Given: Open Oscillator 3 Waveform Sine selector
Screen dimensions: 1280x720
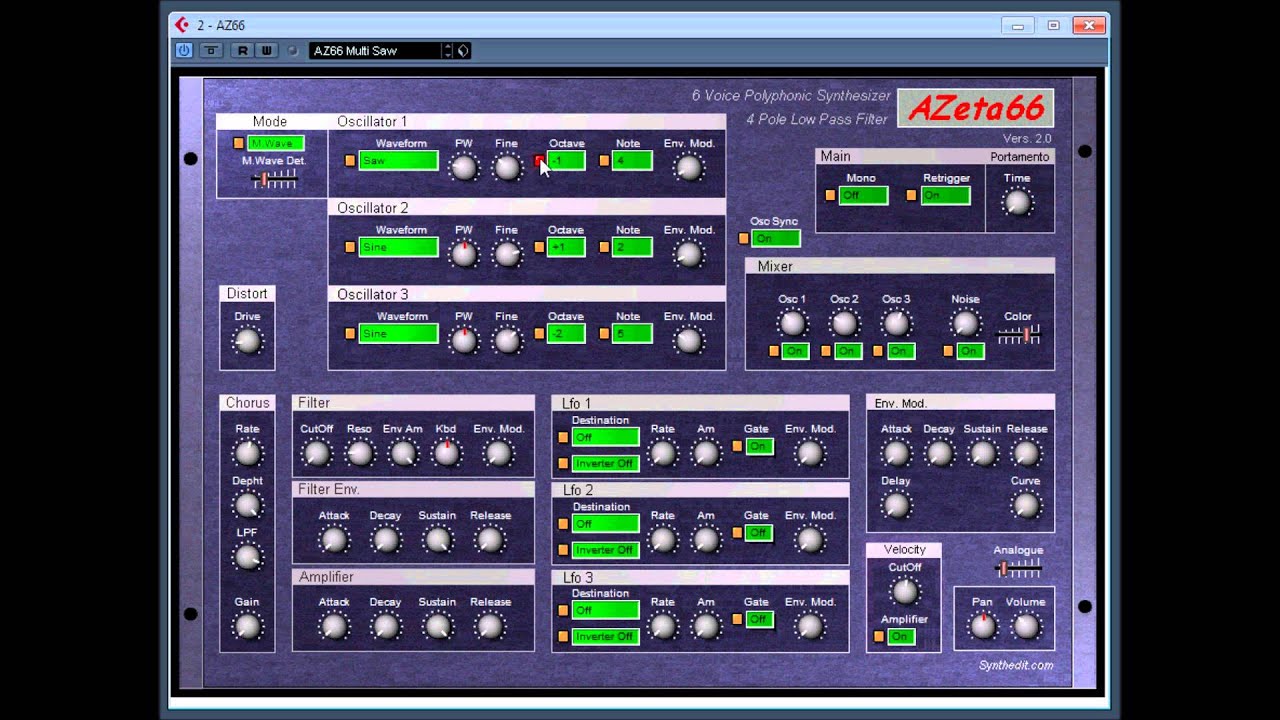Looking at the screenshot, I should pyautogui.click(x=398, y=333).
